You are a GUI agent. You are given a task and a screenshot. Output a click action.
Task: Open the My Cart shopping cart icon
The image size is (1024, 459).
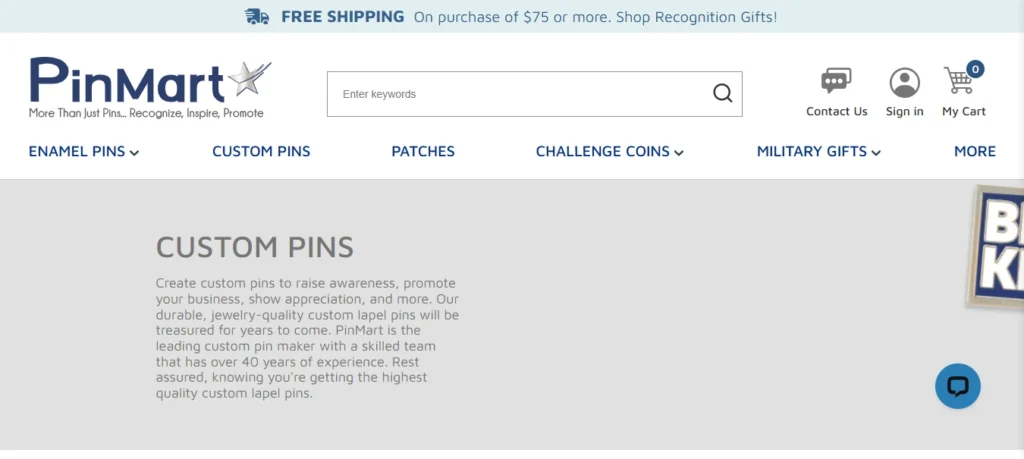[x=959, y=81]
